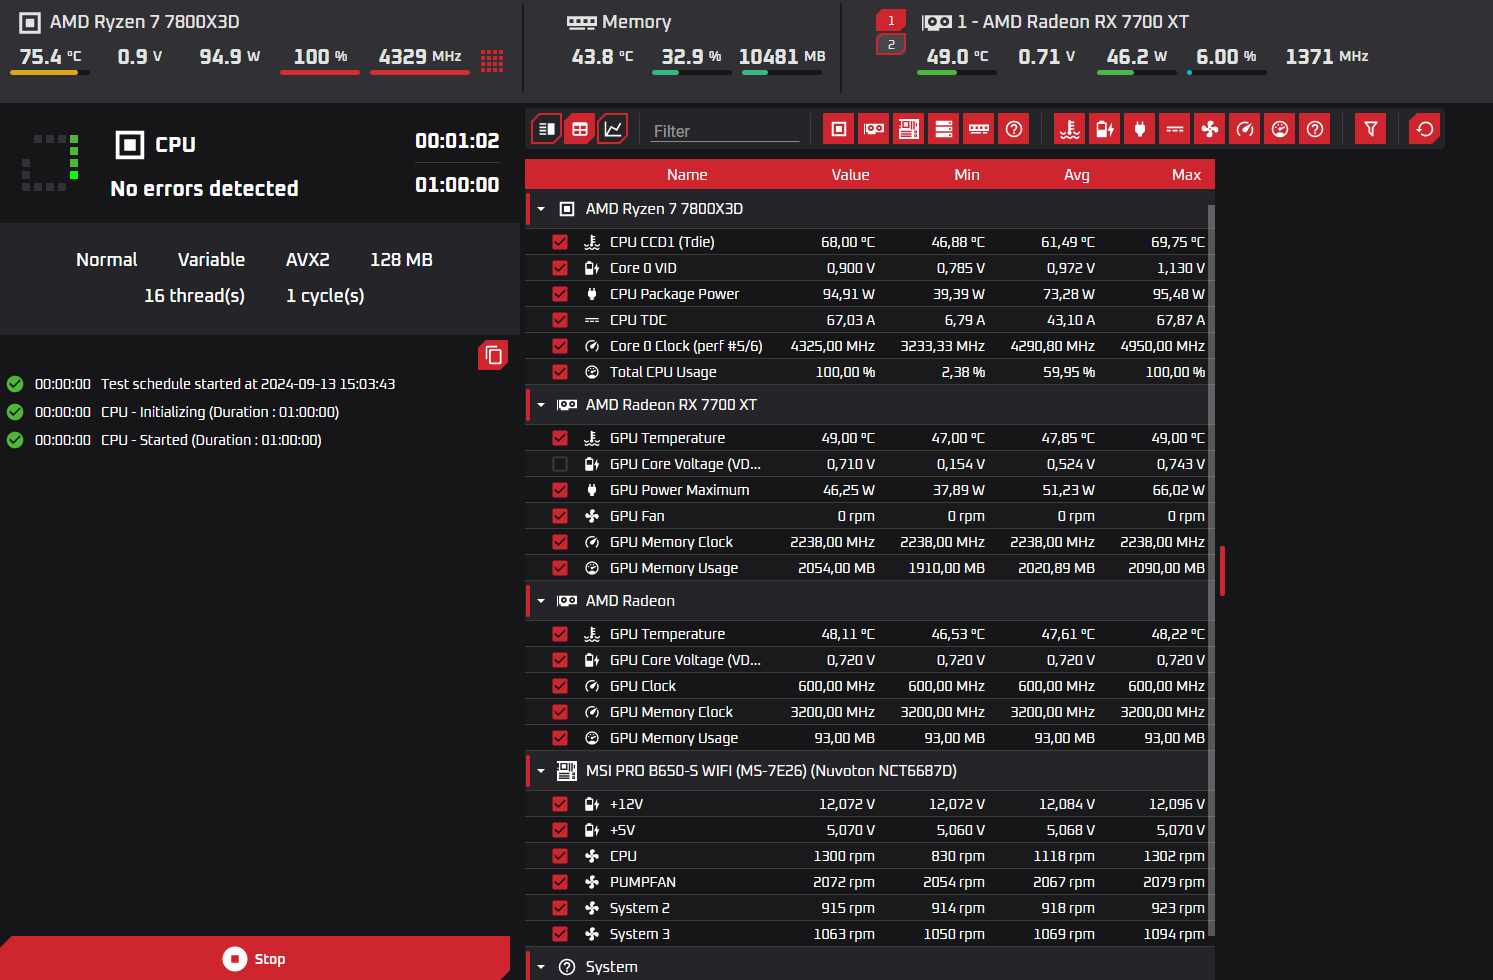1493x980 pixels.
Task: Click the funnel filter icon
Action: (1371, 129)
